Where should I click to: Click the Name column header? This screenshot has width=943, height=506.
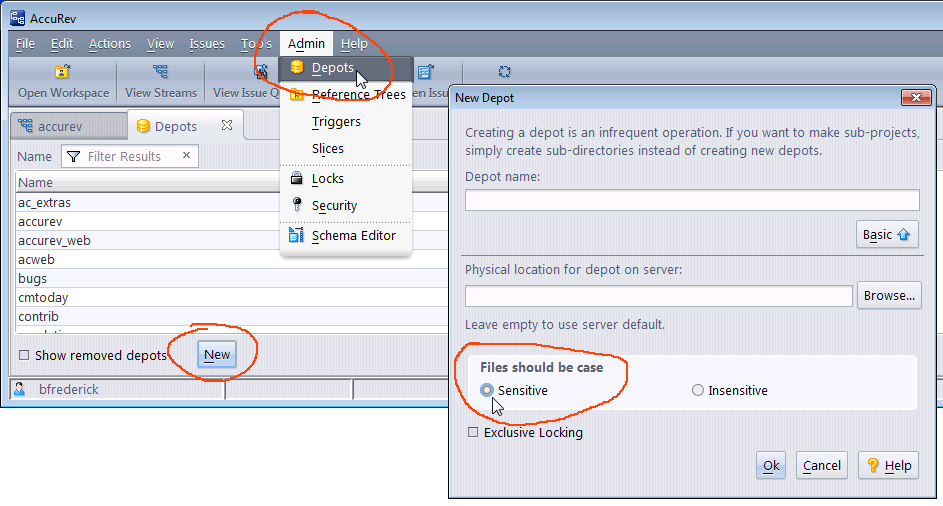(x=232, y=182)
